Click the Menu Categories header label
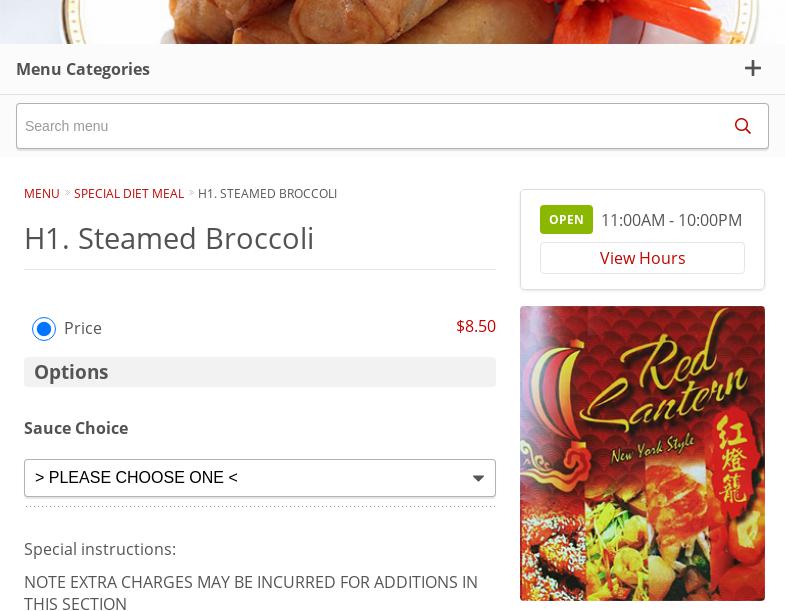The height and width of the screenshot is (611, 785). tap(83, 69)
